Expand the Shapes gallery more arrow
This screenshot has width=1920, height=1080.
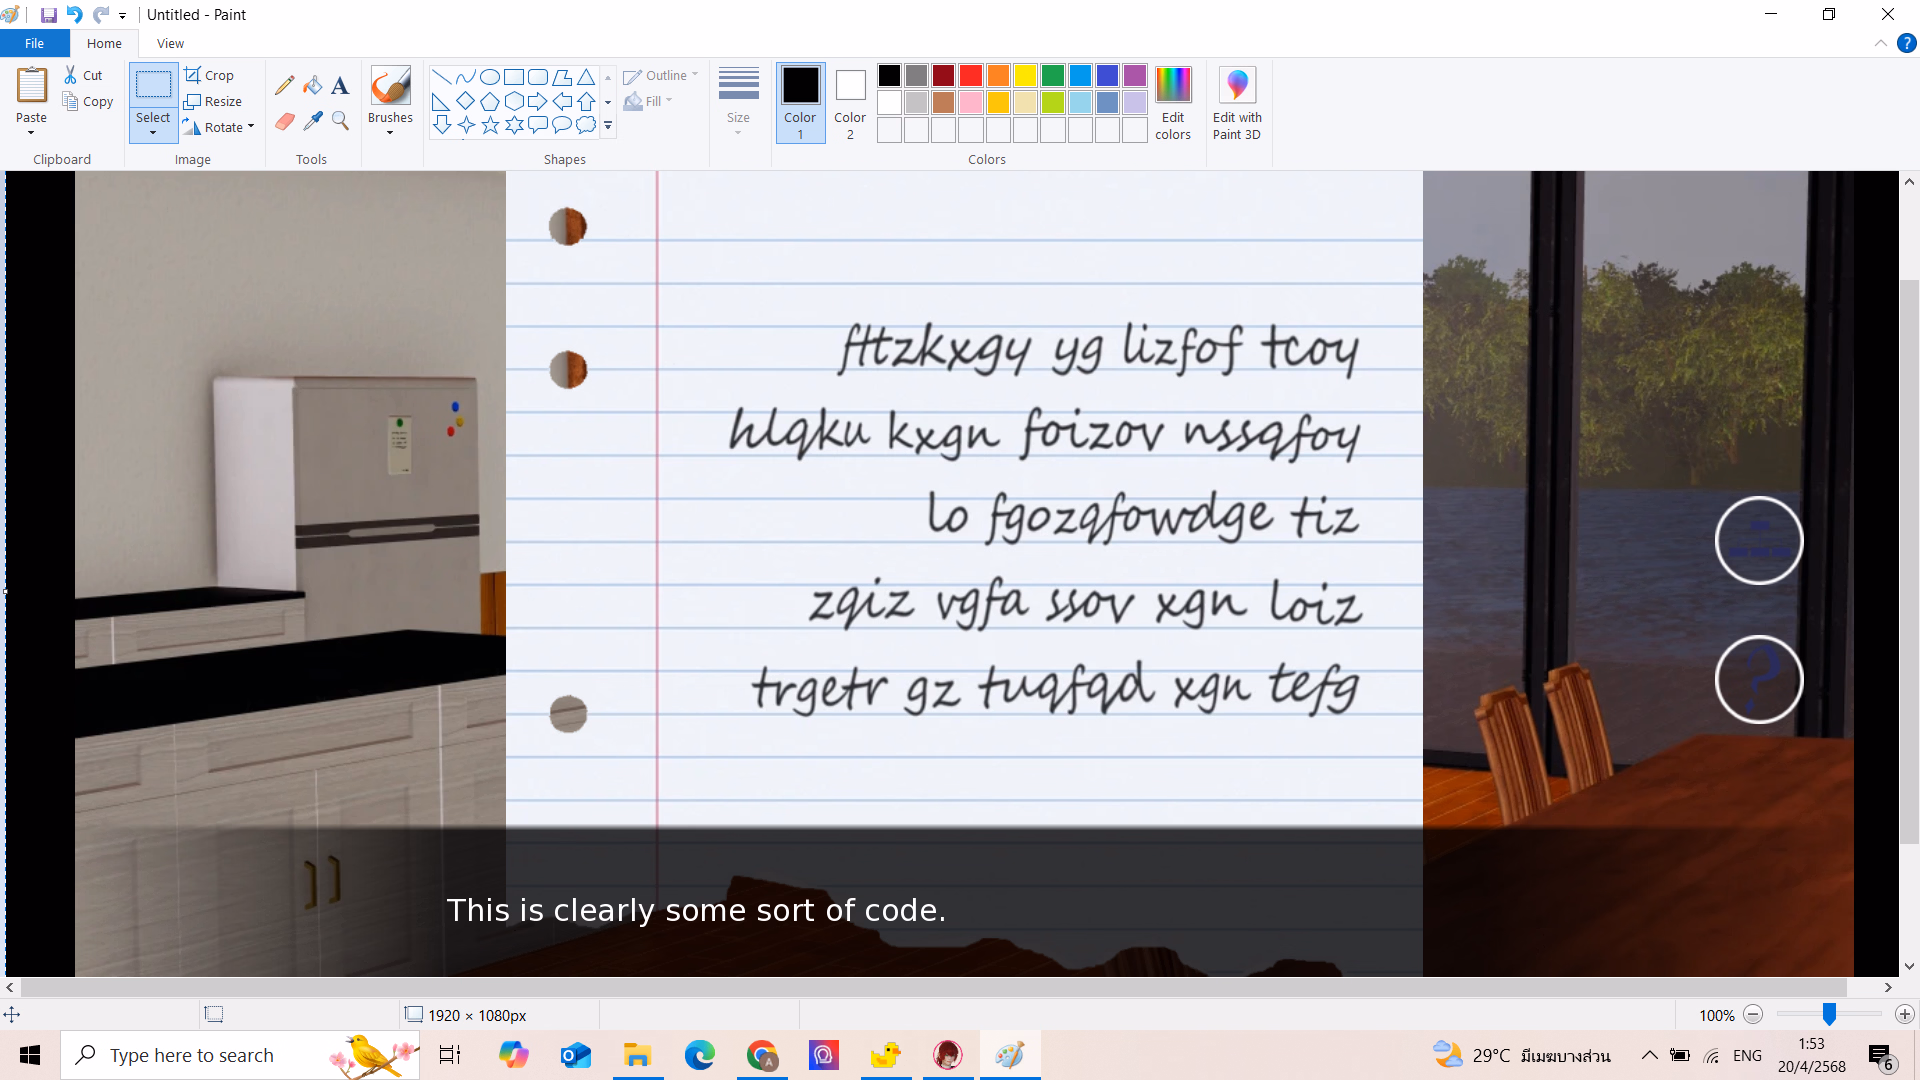pos(608,126)
